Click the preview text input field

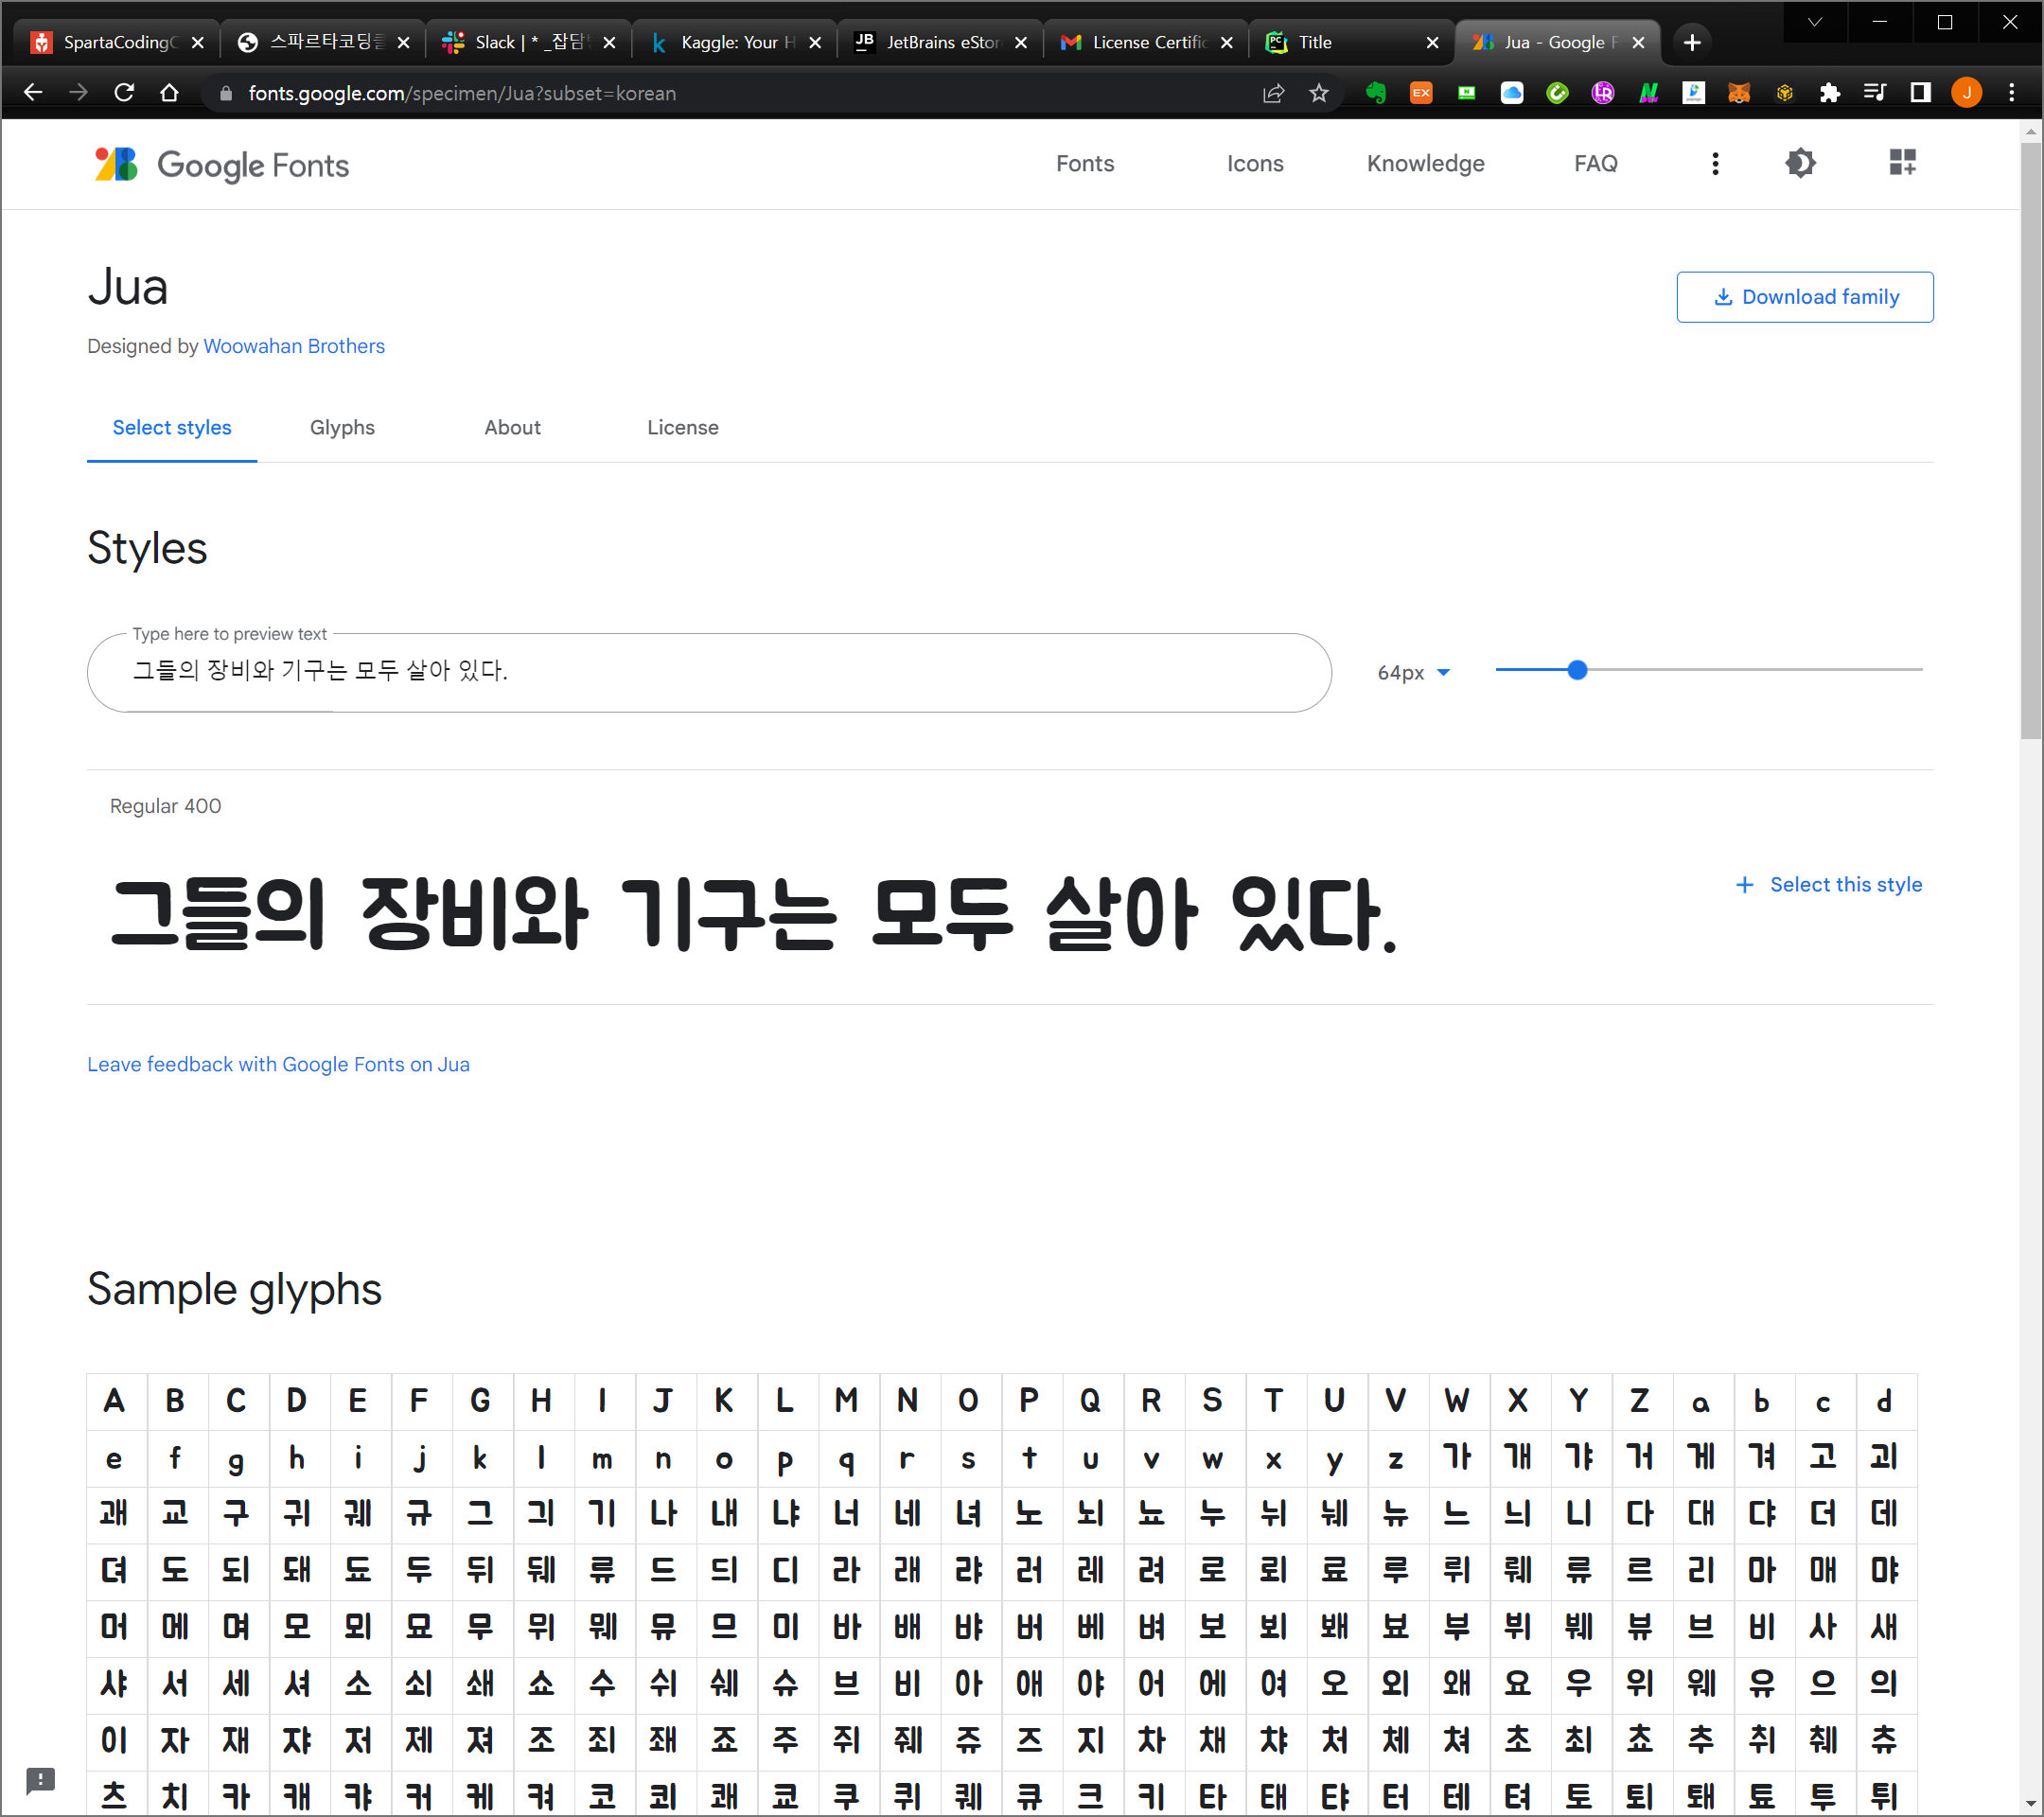point(708,671)
